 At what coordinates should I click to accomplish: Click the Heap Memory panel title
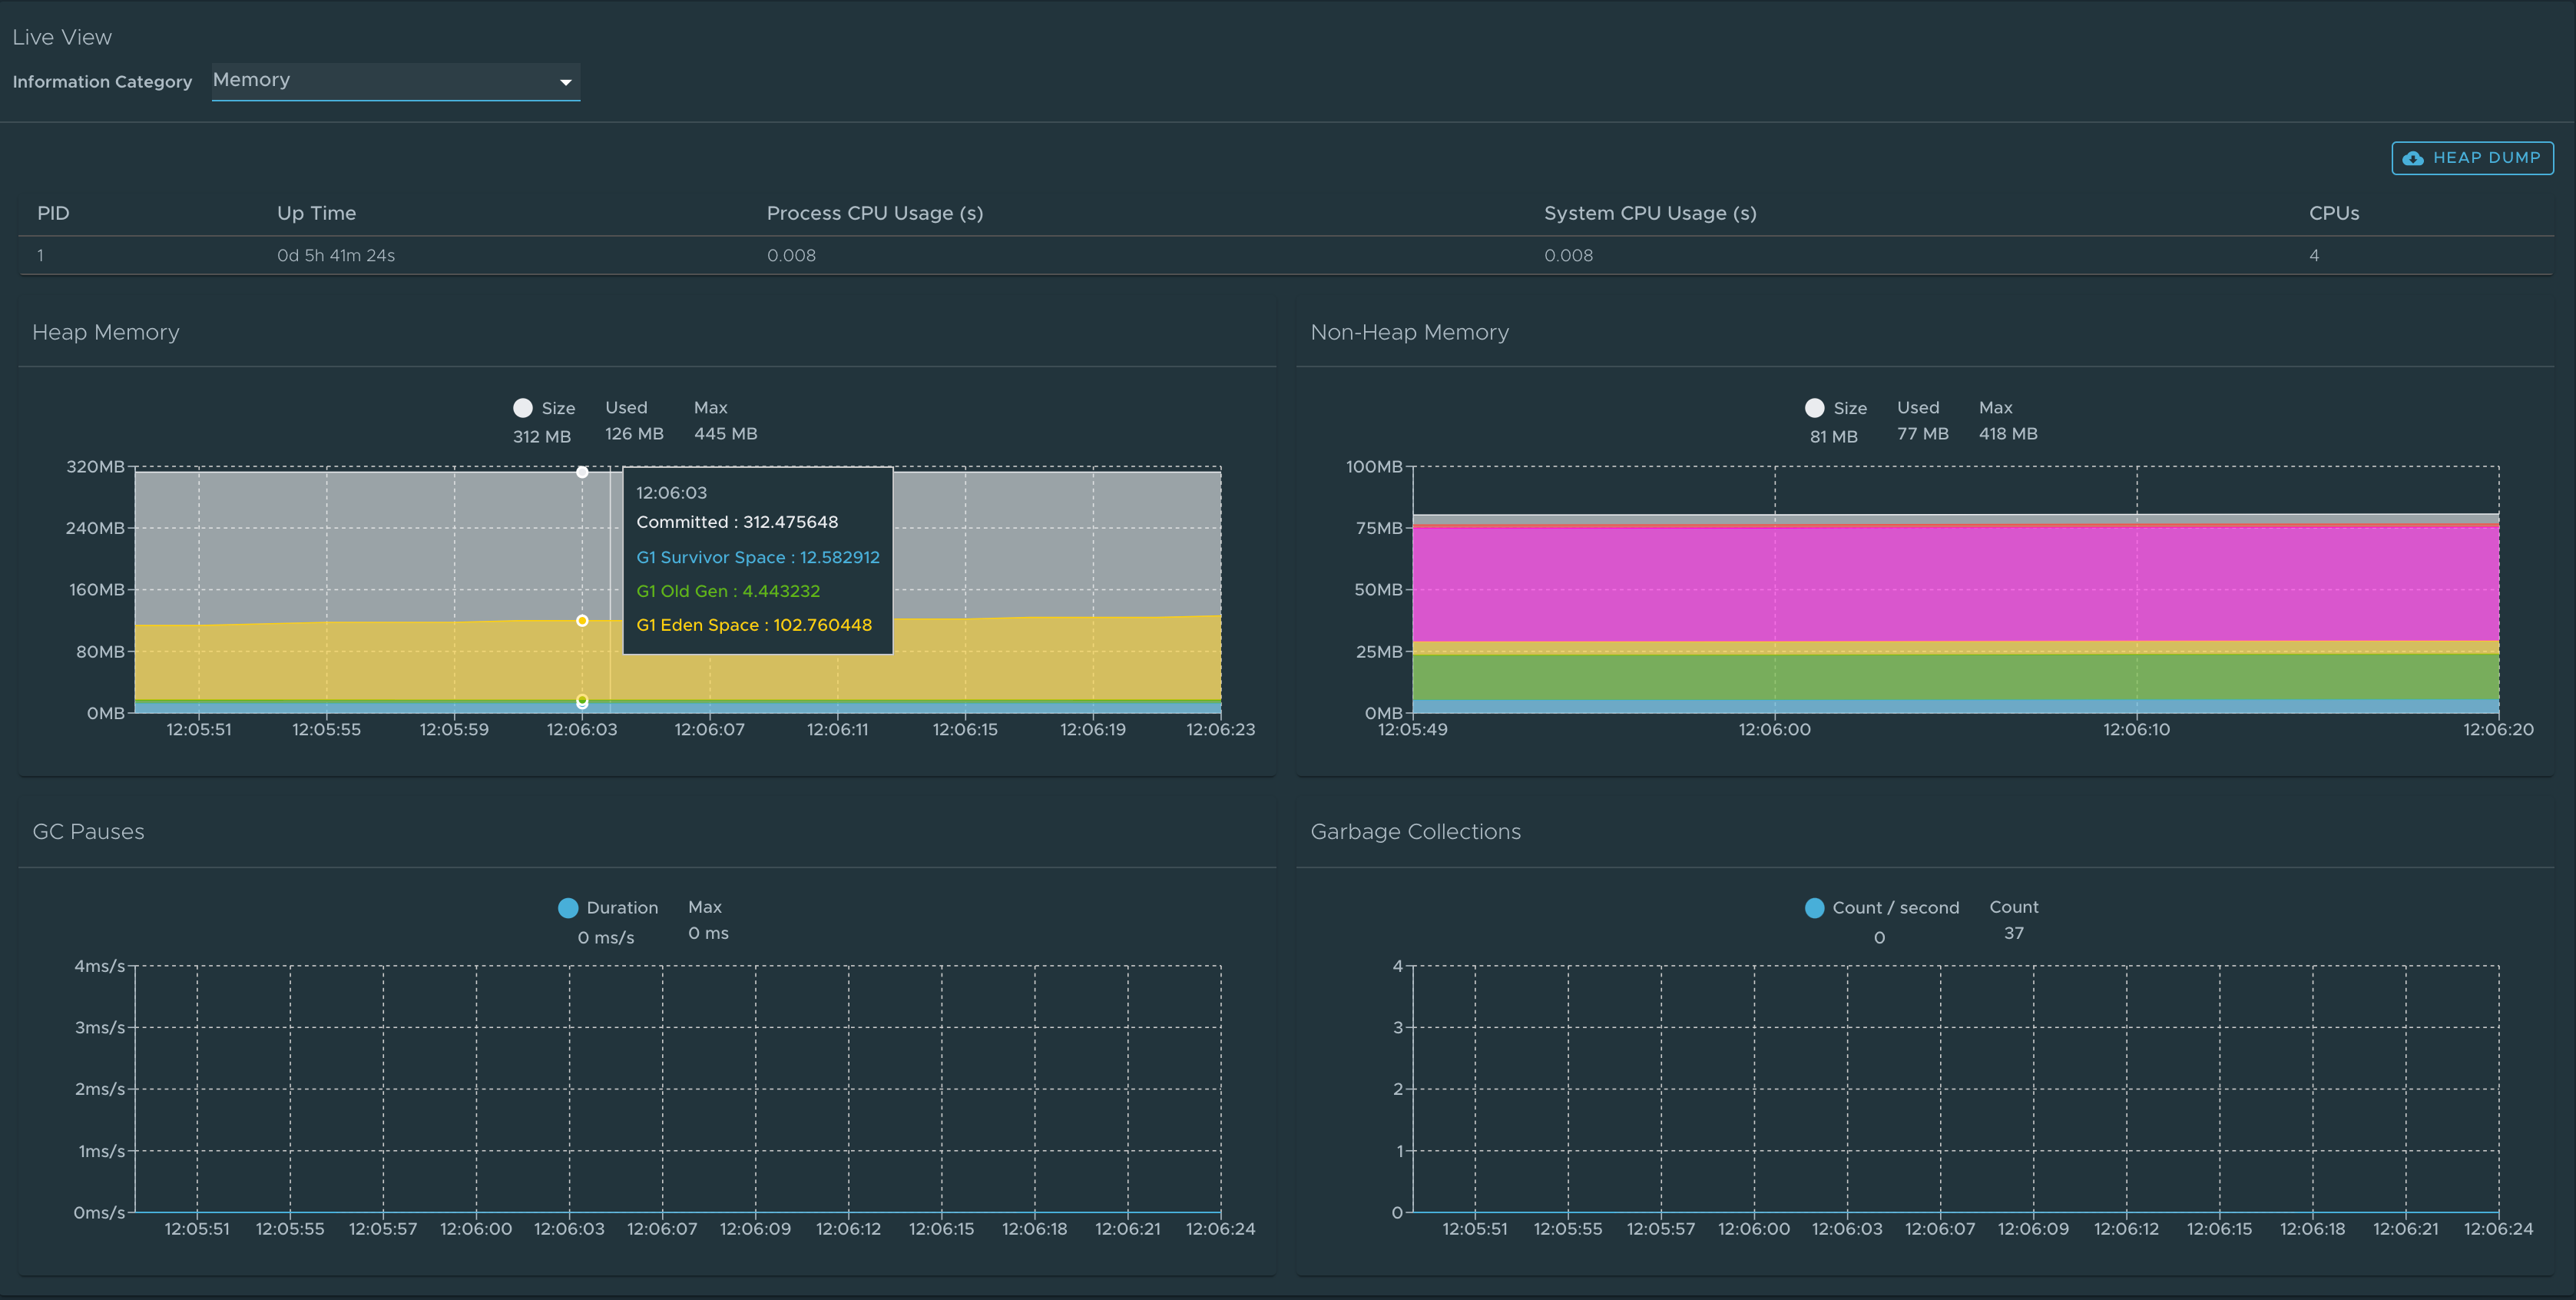coord(106,332)
